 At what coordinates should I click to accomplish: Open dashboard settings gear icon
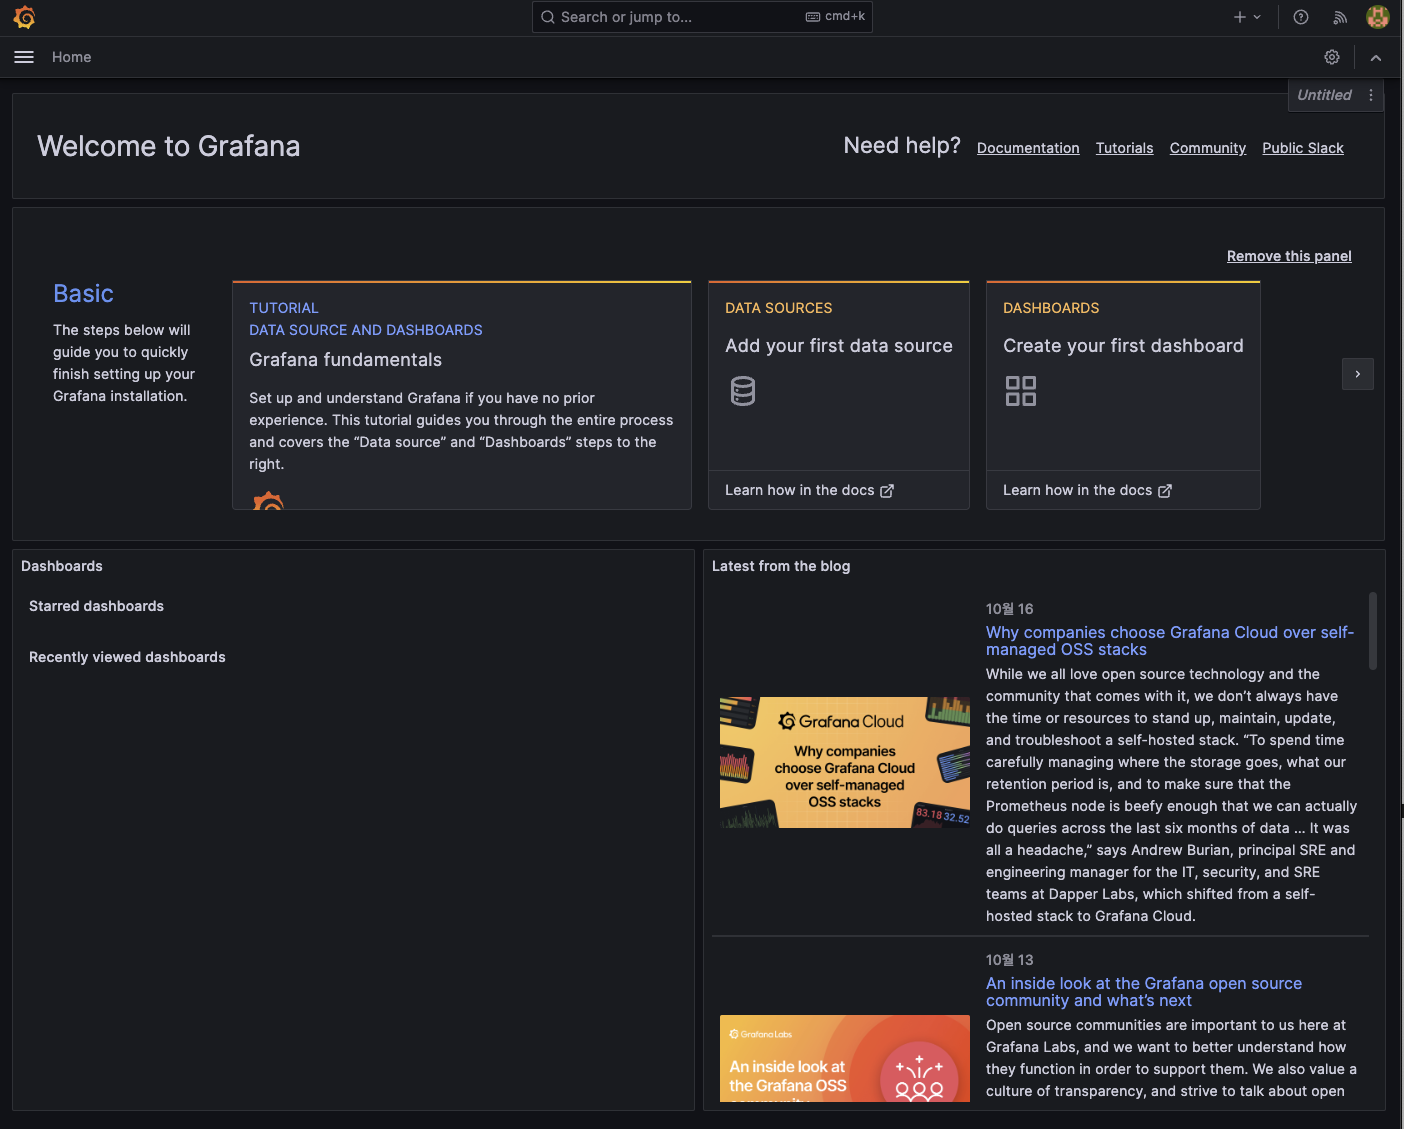pyautogui.click(x=1332, y=57)
